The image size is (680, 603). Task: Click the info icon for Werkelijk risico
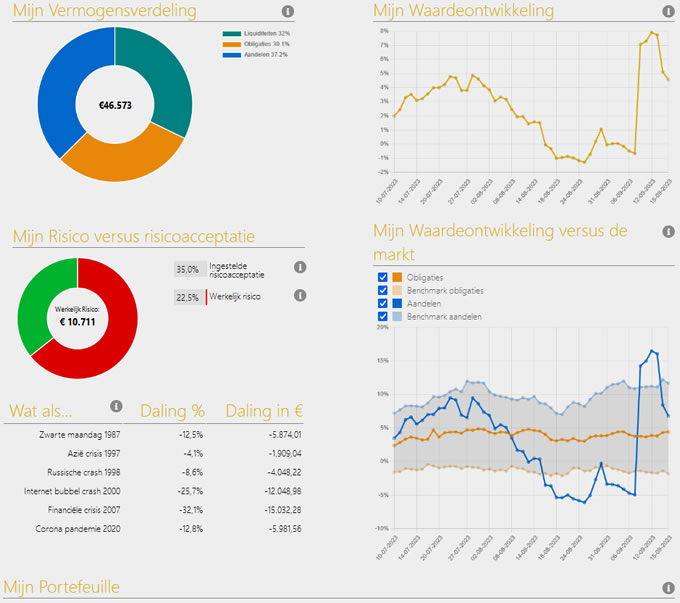click(299, 296)
